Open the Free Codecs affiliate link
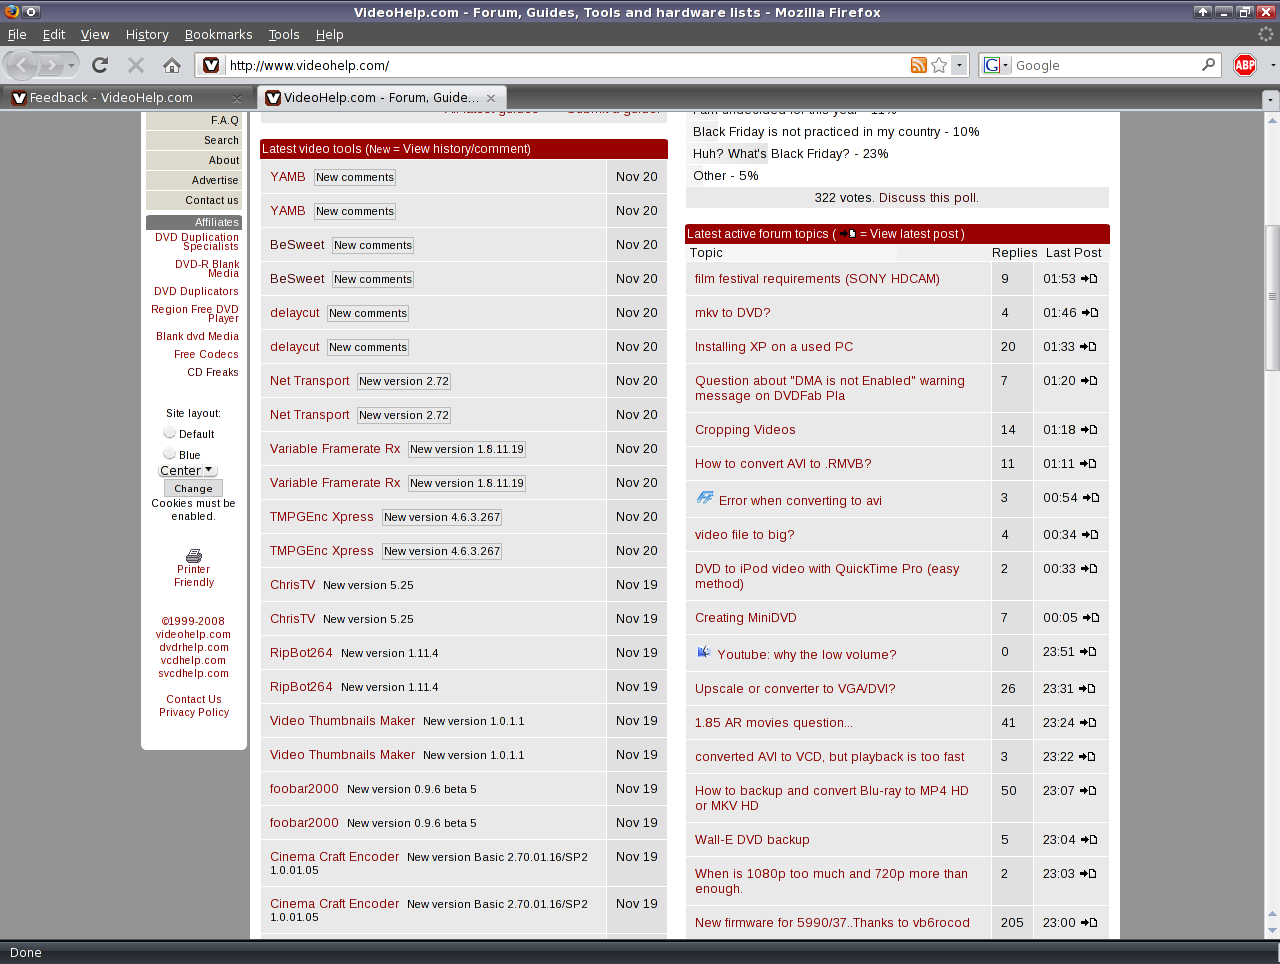The height and width of the screenshot is (964, 1280). 206,354
